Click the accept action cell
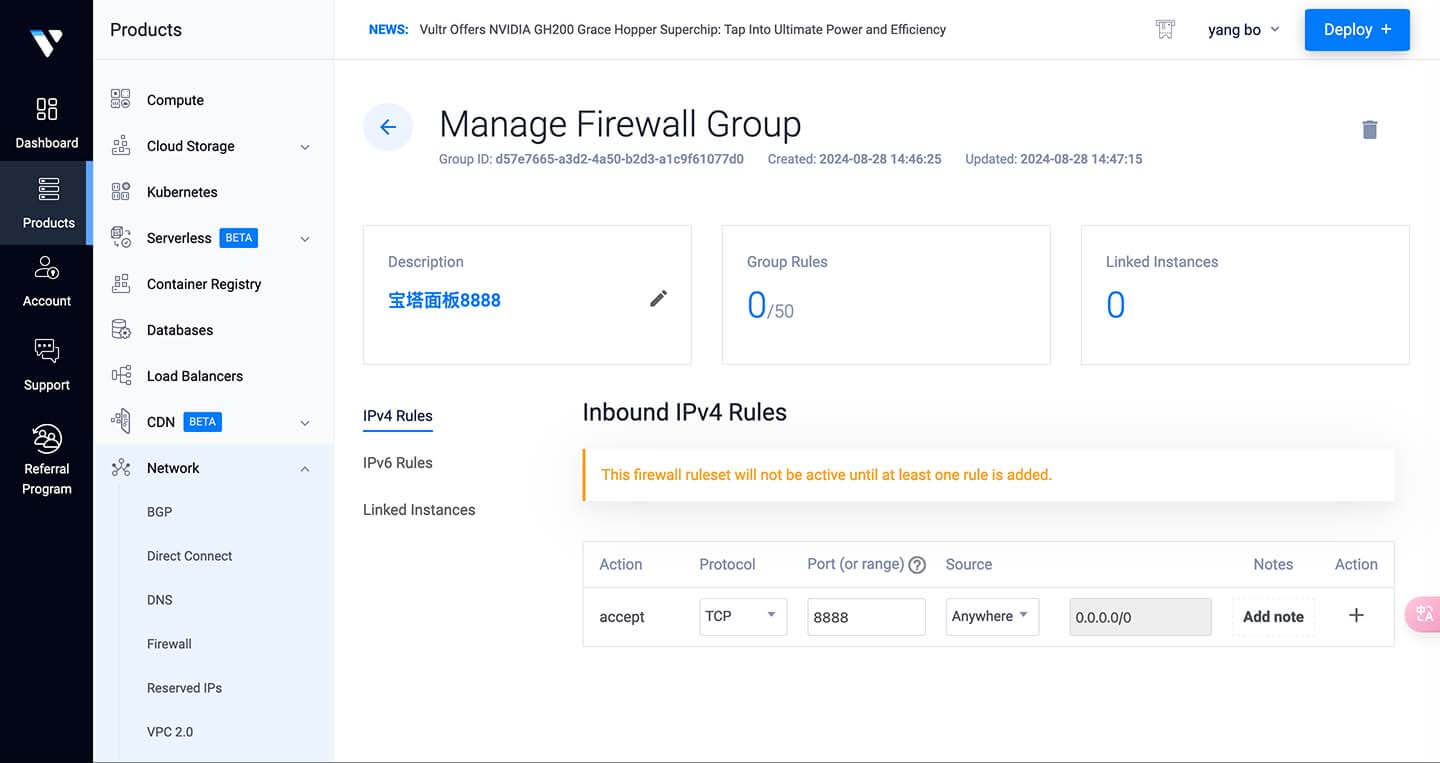This screenshot has height=763, width=1440. (x=622, y=617)
